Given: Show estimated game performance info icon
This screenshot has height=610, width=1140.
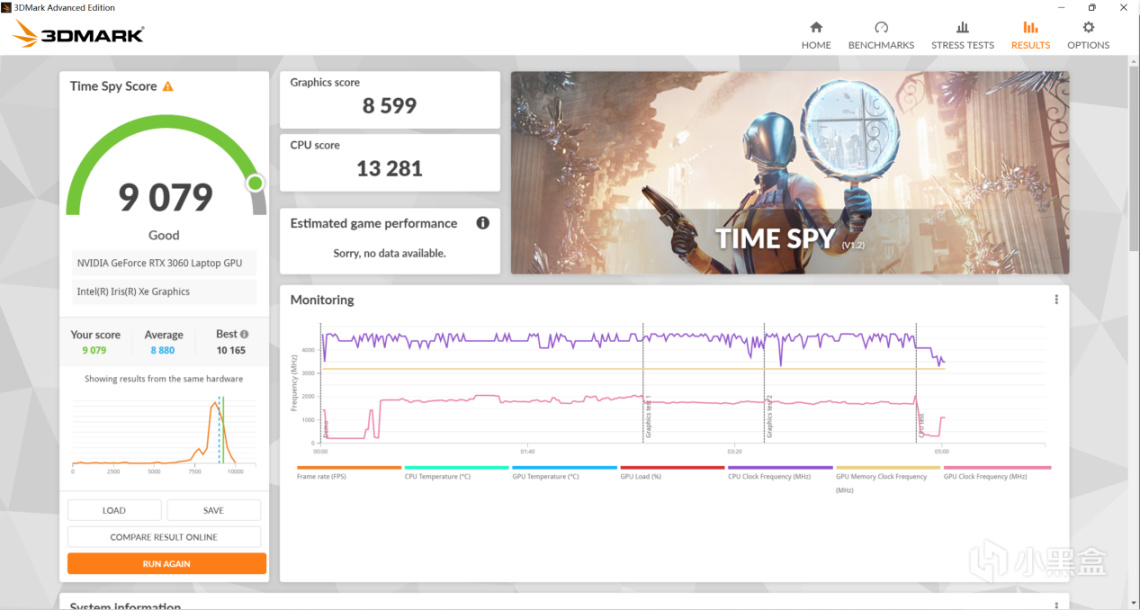Looking at the screenshot, I should (x=483, y=223).
